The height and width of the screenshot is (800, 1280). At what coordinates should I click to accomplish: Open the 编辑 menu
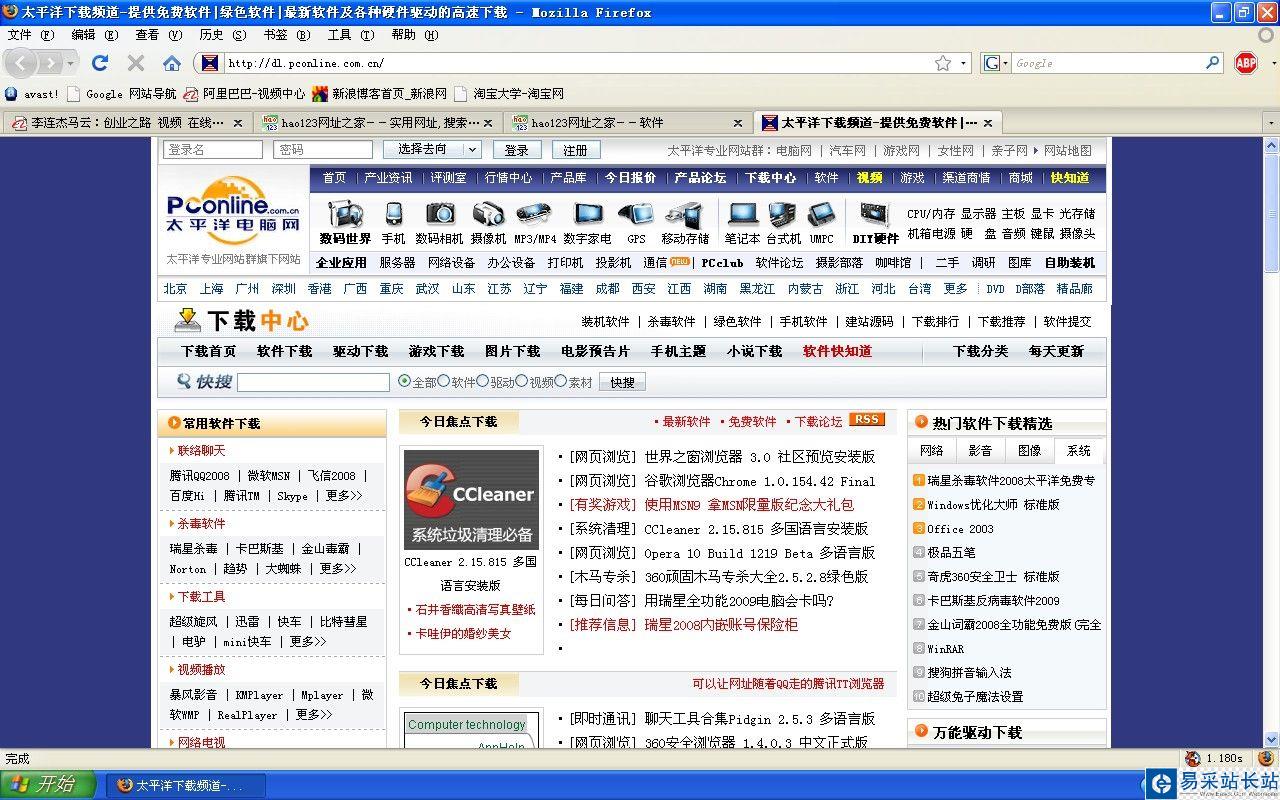95,35
